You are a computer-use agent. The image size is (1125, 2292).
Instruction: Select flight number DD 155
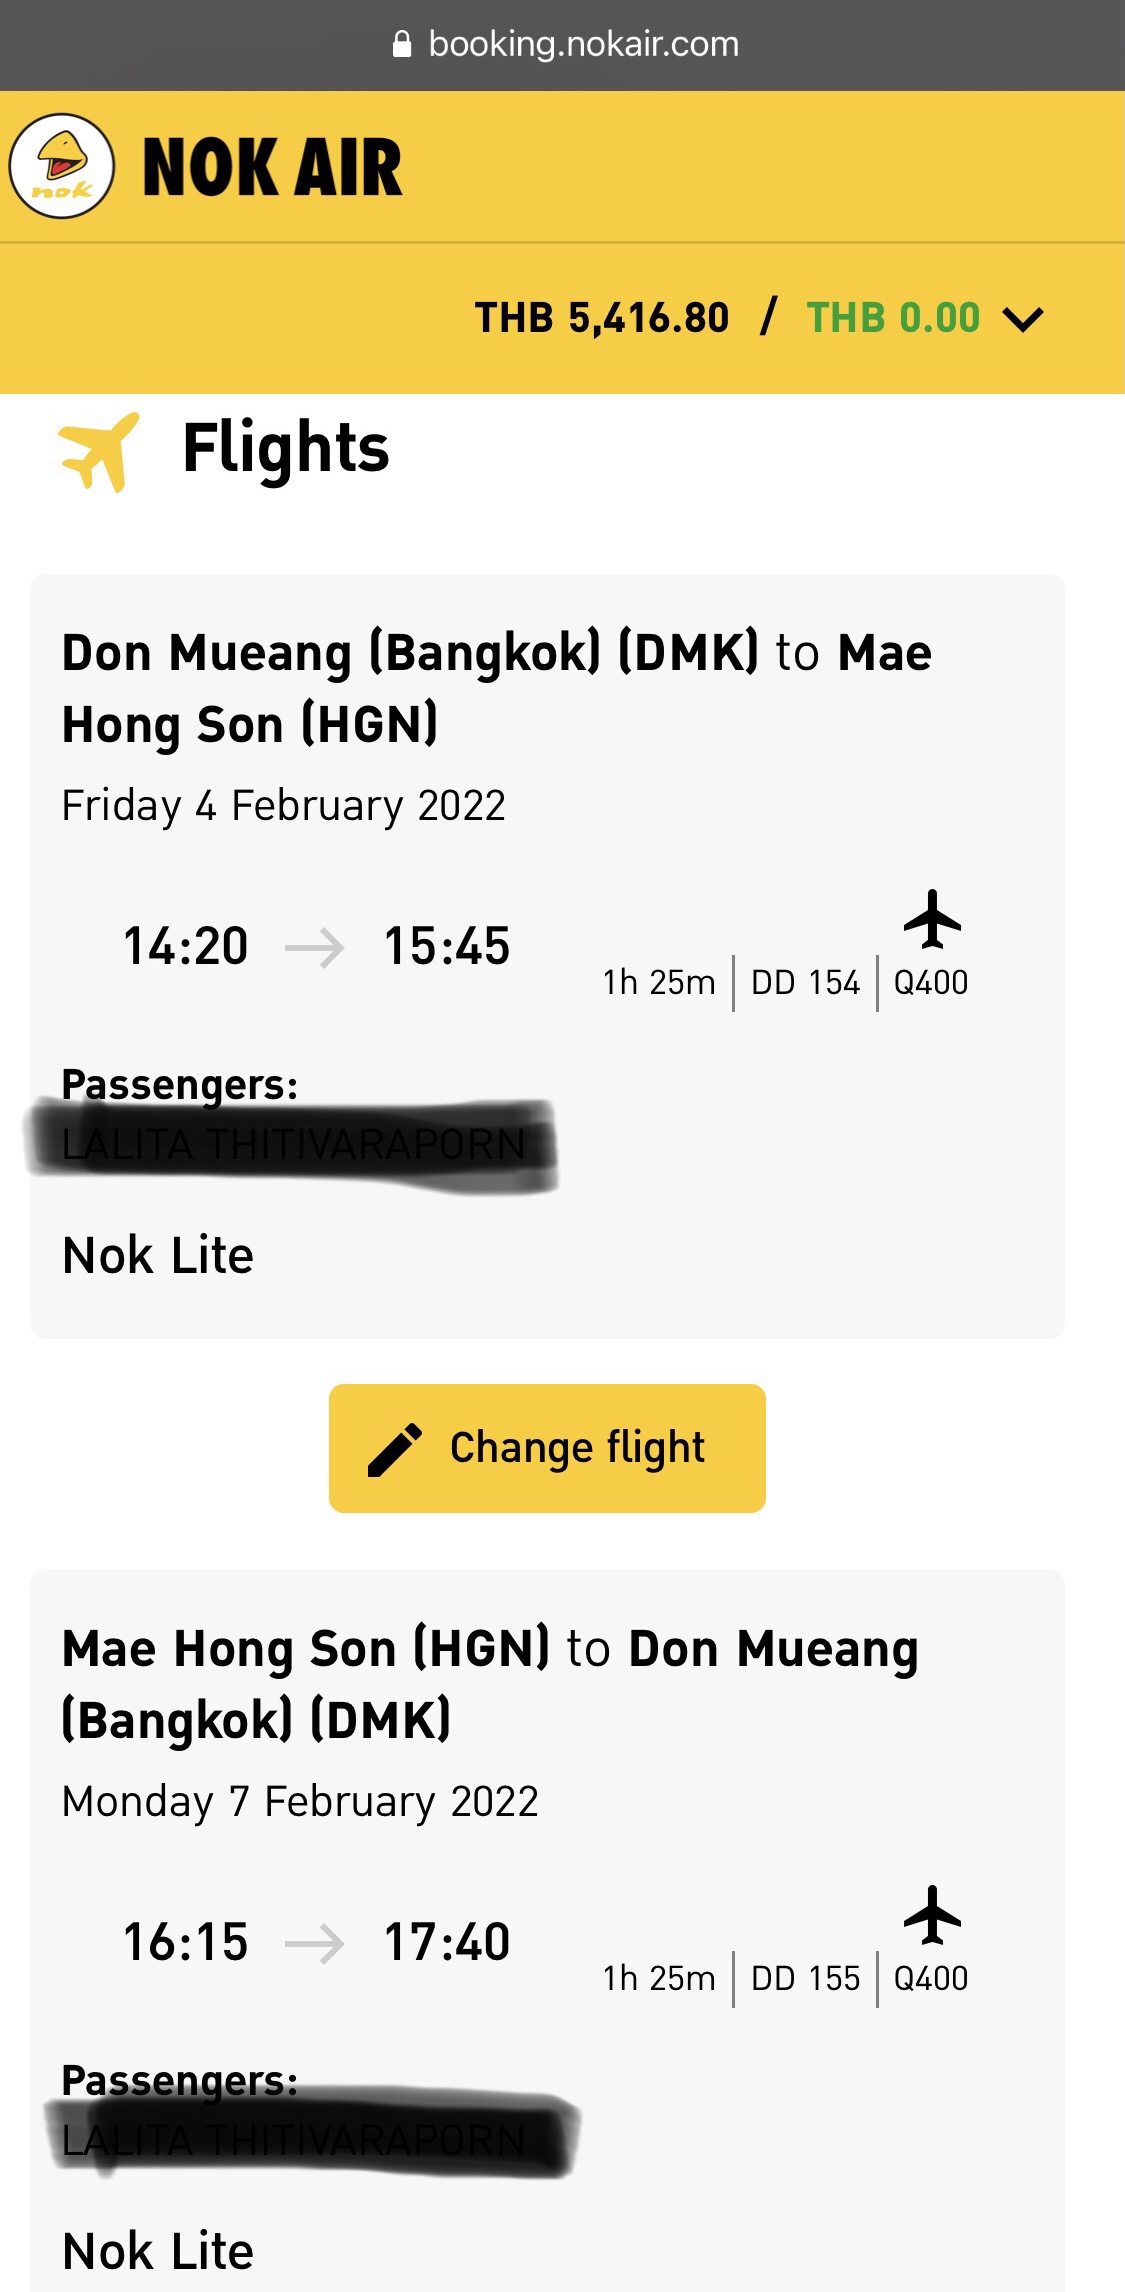point(805,1979)
